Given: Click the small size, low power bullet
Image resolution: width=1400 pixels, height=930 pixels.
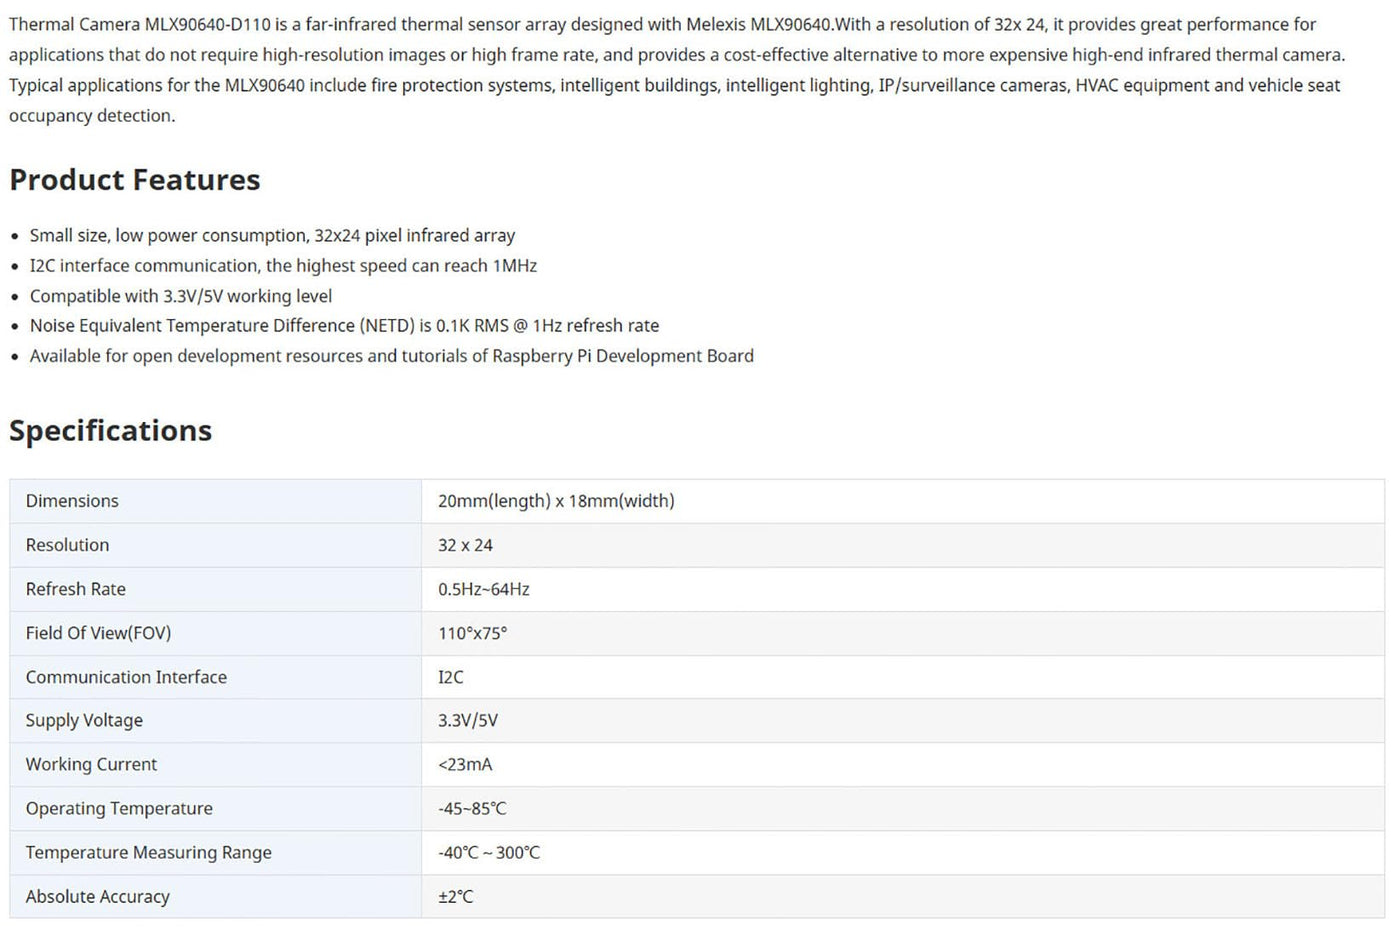Looking at the screenshot, I should [272, 236].
